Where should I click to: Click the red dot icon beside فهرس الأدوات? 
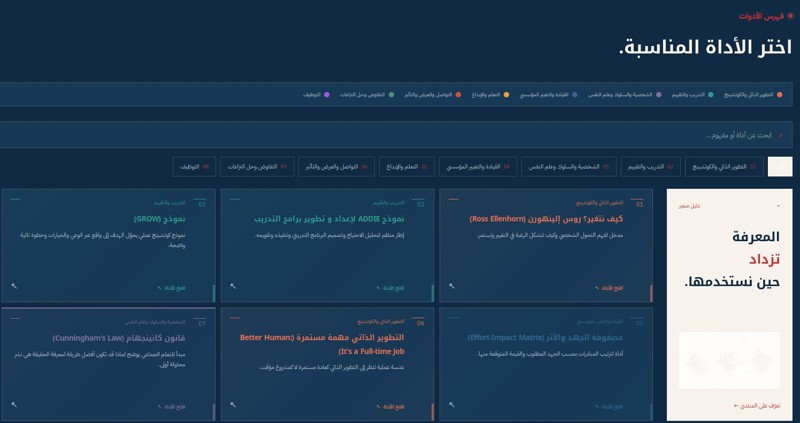click(790, 16)
